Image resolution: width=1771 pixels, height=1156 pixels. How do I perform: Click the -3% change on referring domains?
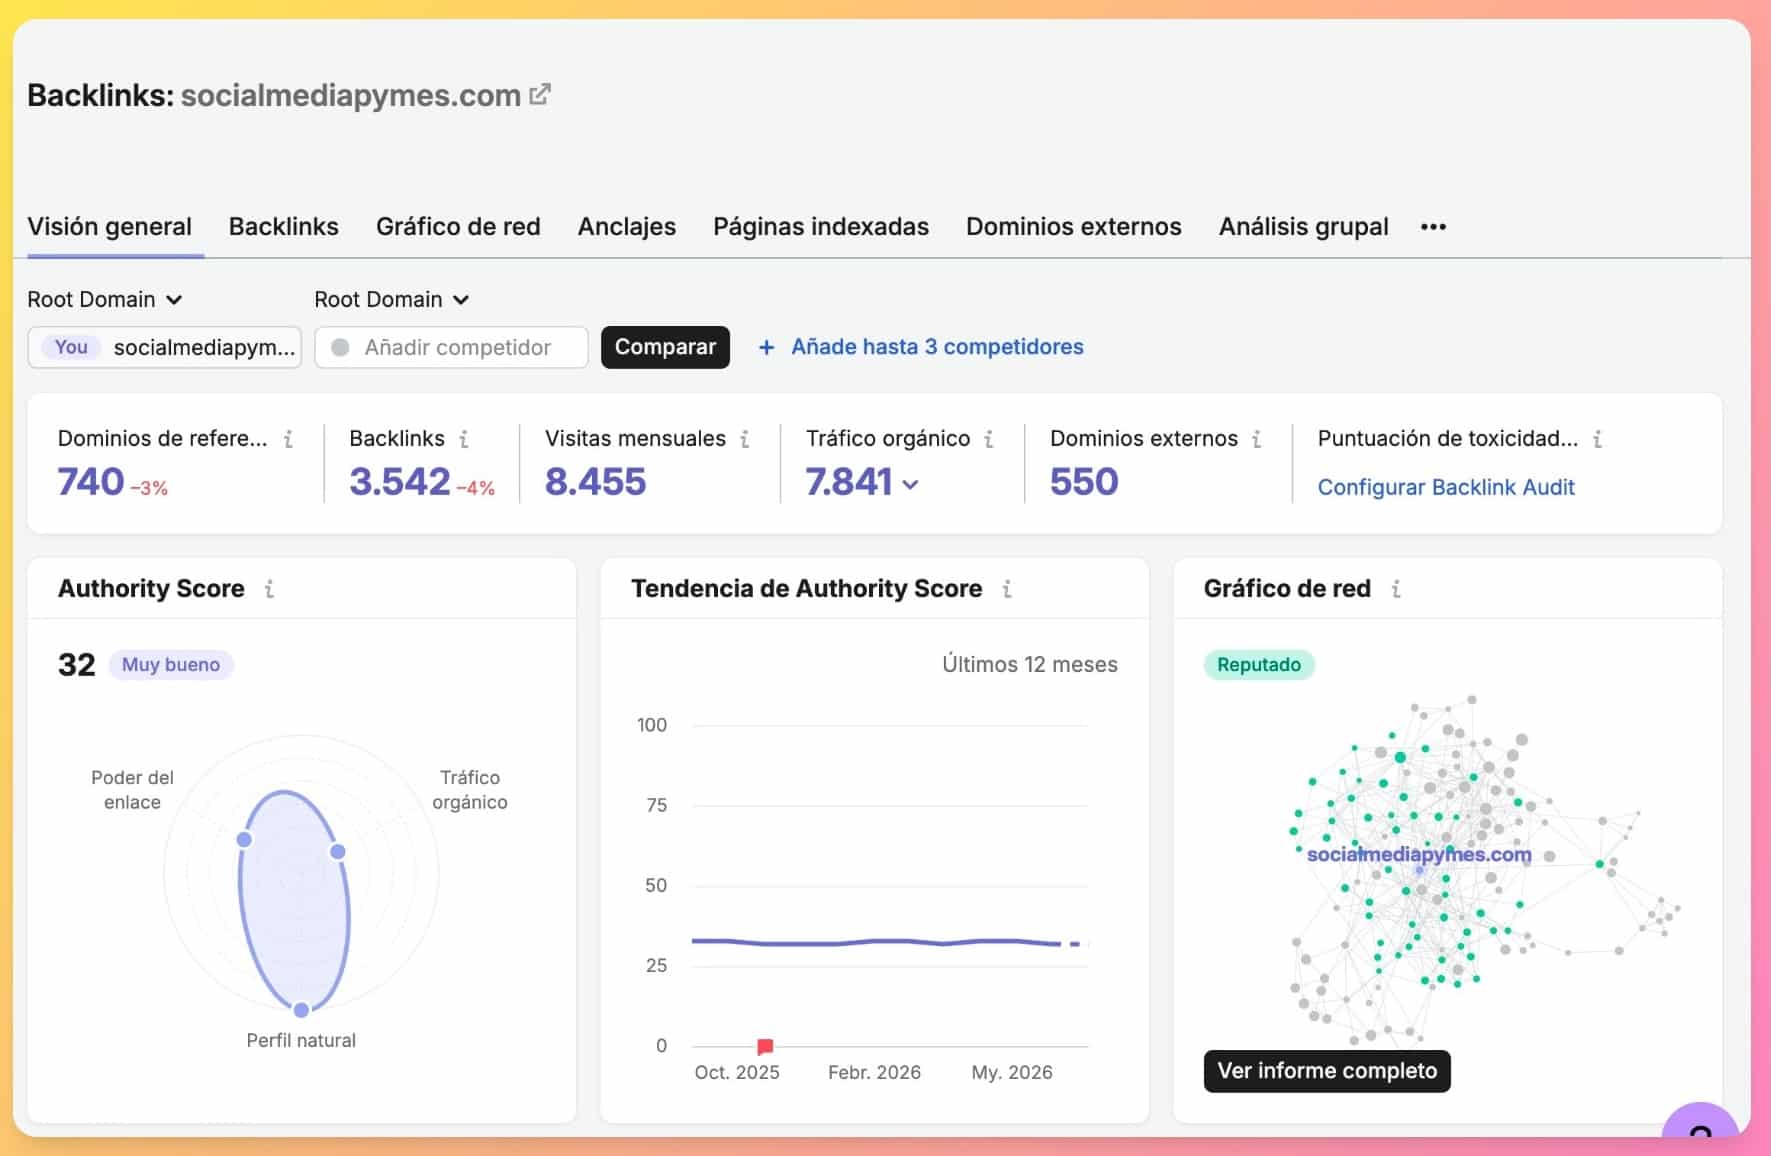(149, 488)
